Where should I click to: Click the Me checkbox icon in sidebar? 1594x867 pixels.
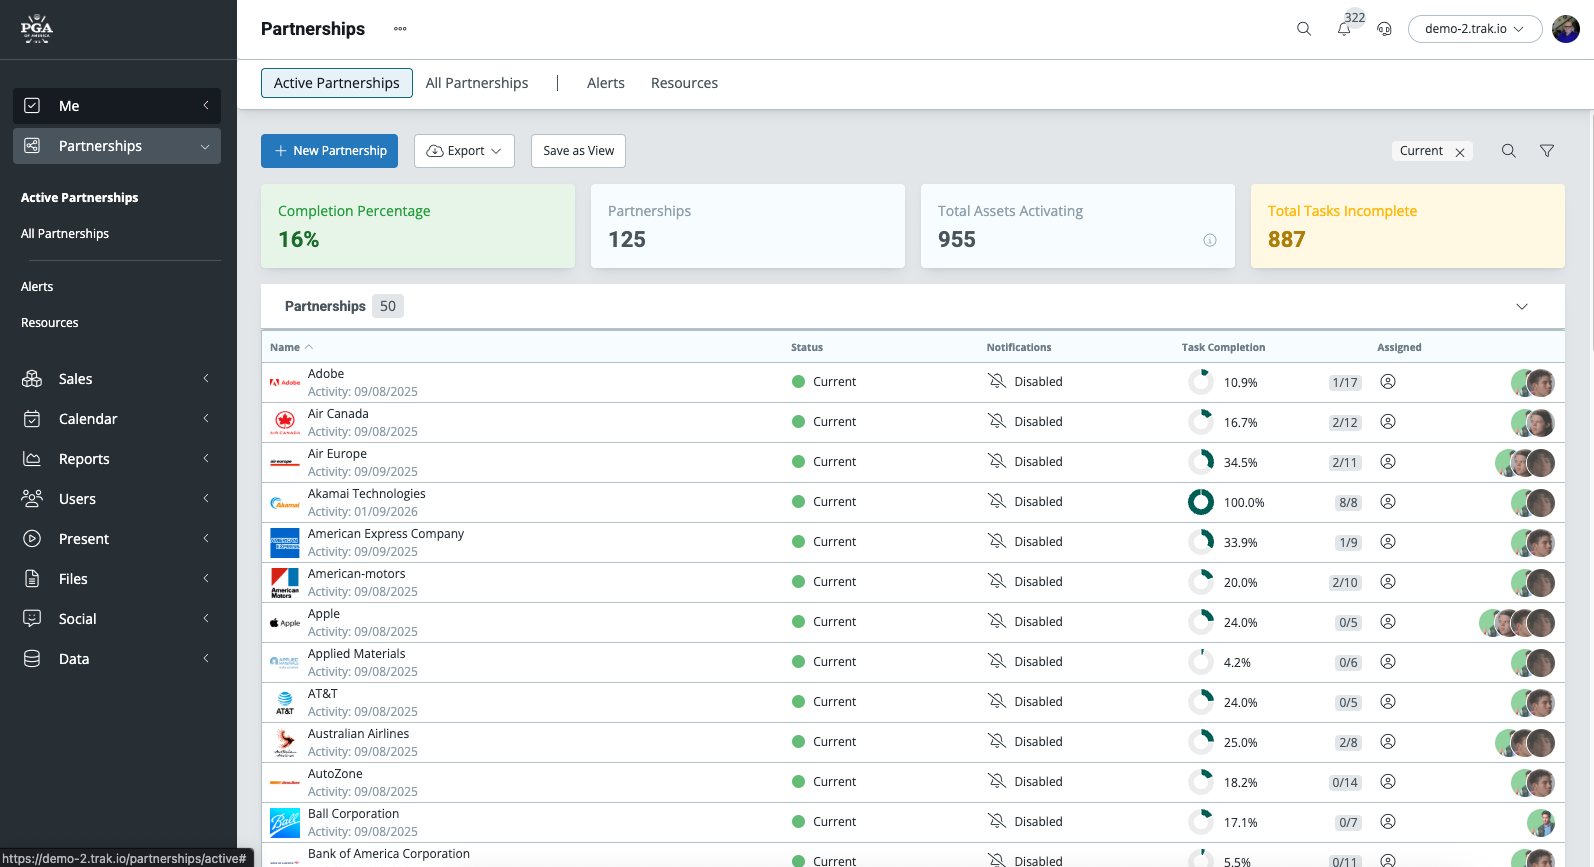pos(32,106)
